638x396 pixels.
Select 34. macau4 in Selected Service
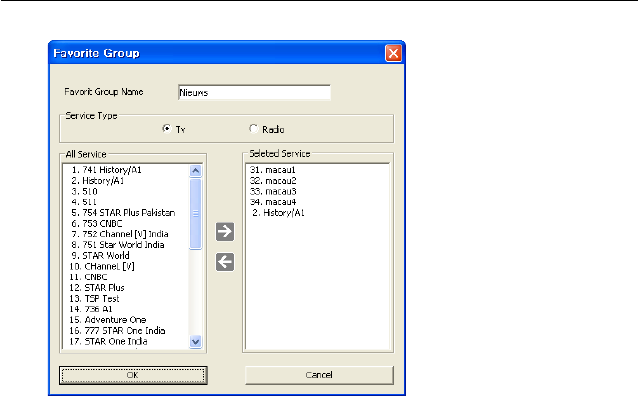coord(273,202)
